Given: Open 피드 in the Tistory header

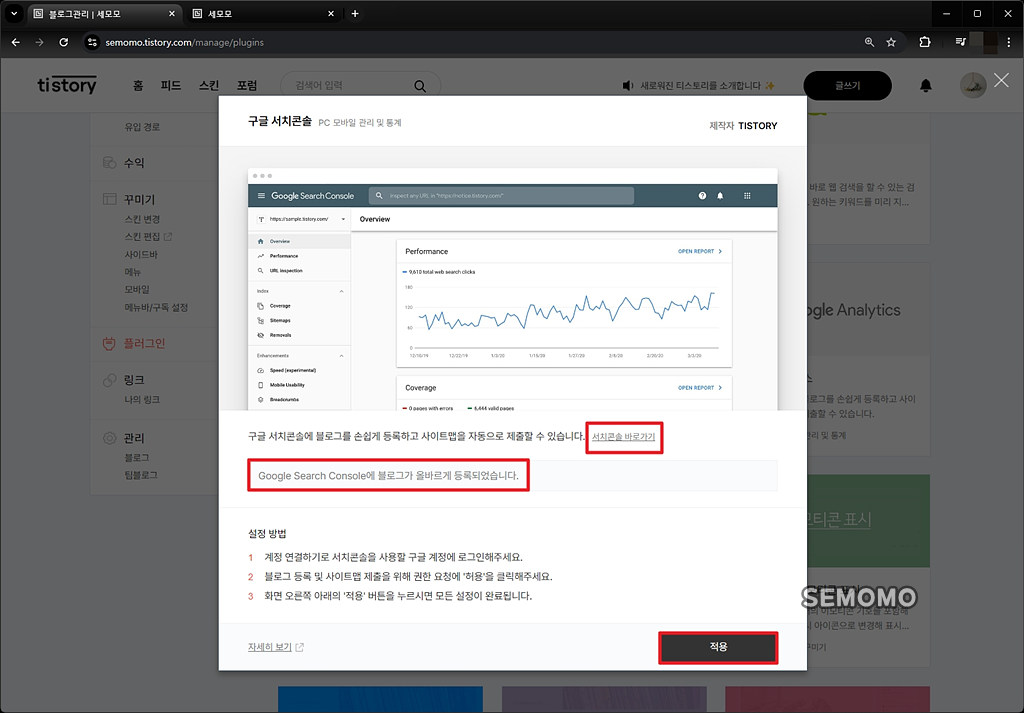Looking at the screenshot, I should 171,86.
